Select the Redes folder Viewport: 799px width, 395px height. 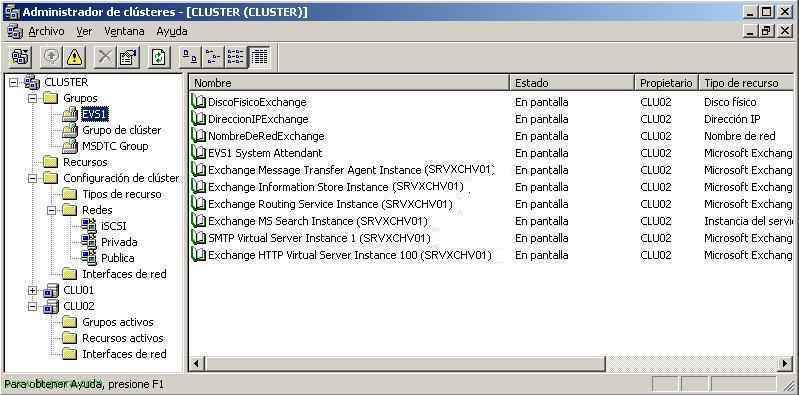click(x=97, y=210)
